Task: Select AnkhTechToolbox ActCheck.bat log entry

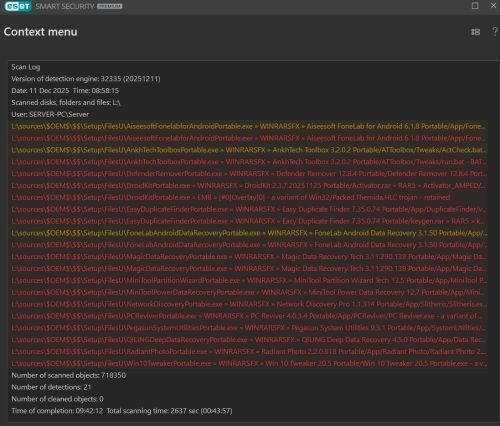Action: (248, 150)
